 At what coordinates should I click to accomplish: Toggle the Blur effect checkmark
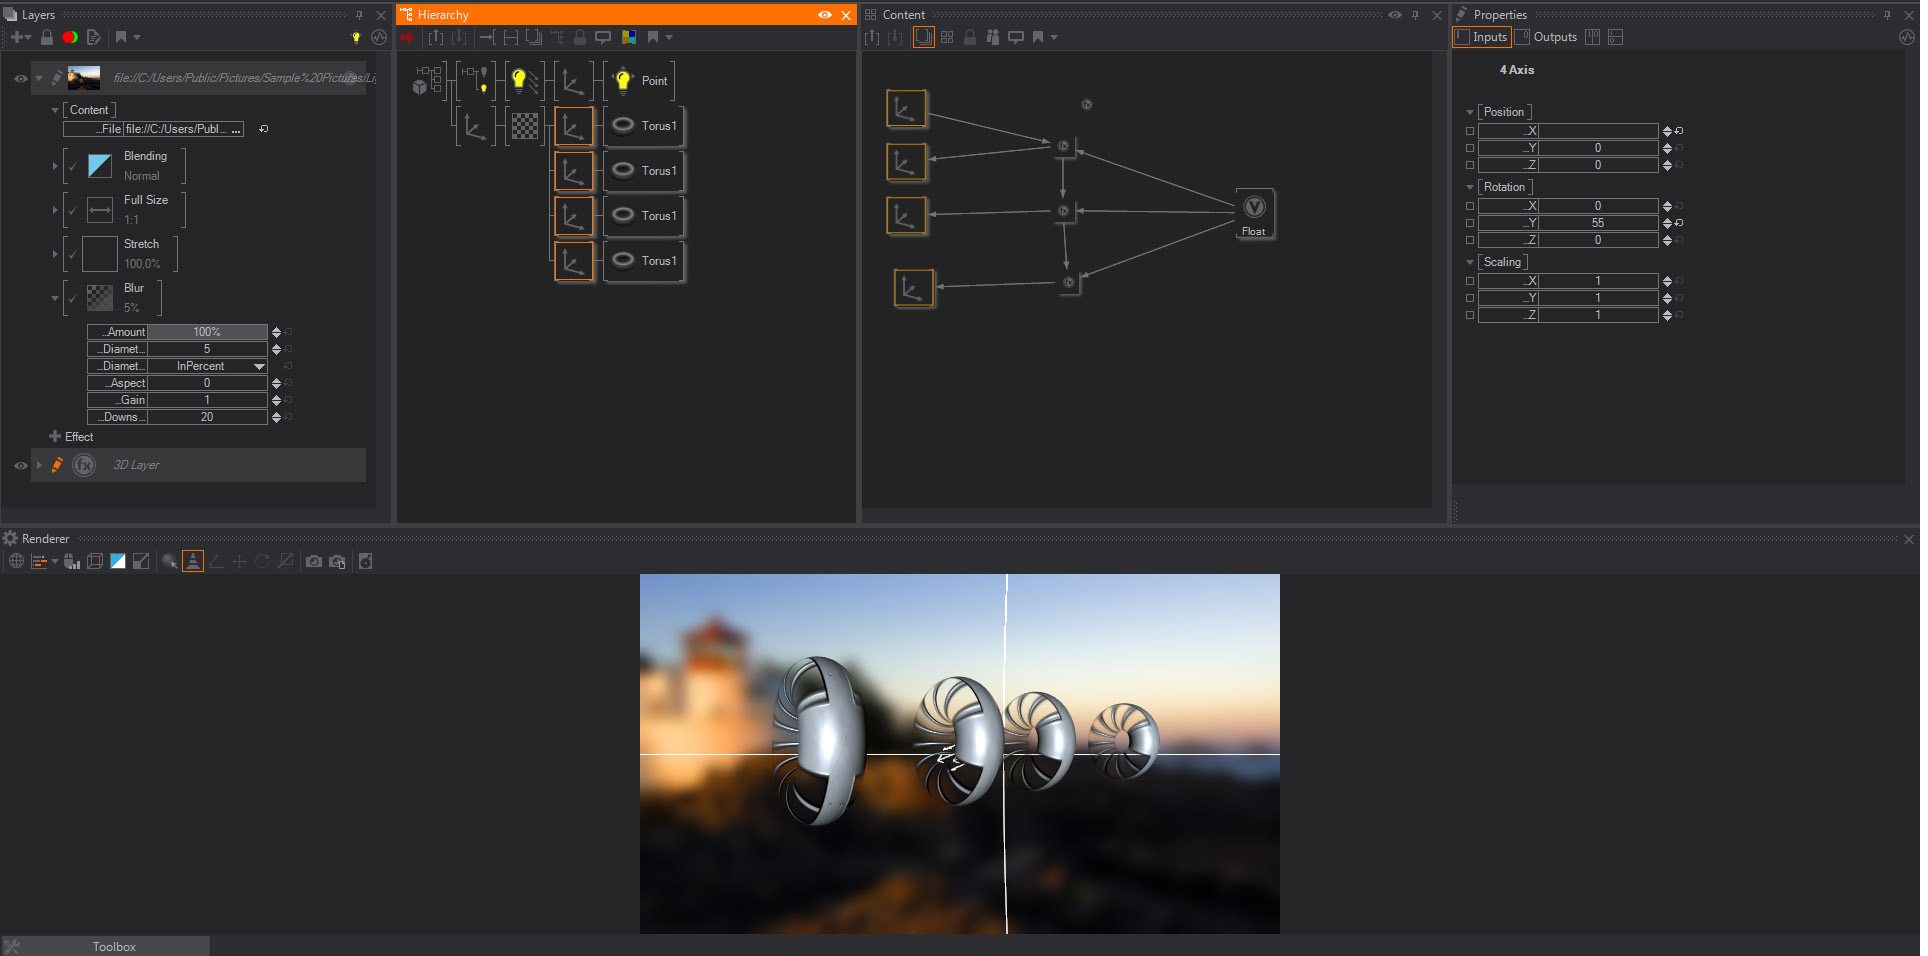coord(73,298)
